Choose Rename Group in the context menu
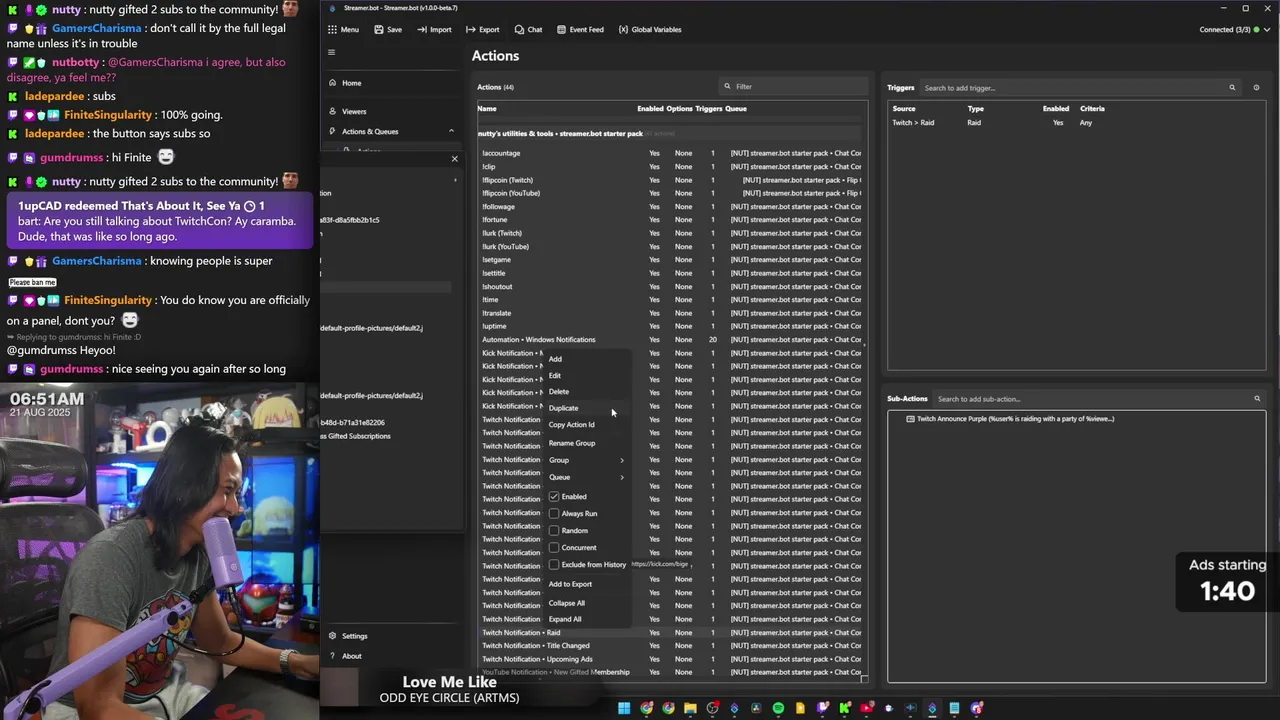 571,443
